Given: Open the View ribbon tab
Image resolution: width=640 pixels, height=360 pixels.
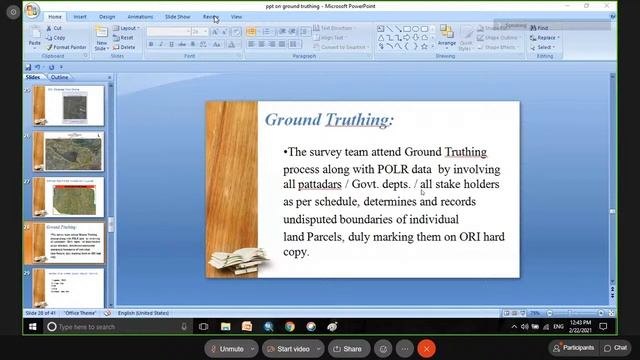Looking at the screenshot, I should tap(236, 17).
